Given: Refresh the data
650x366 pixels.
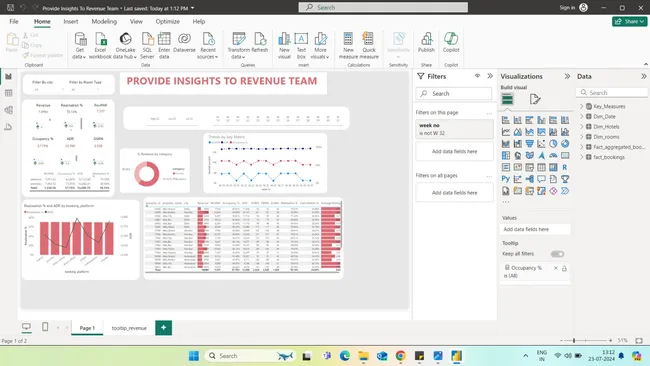Looking at the screenshot, I should 260,43.
